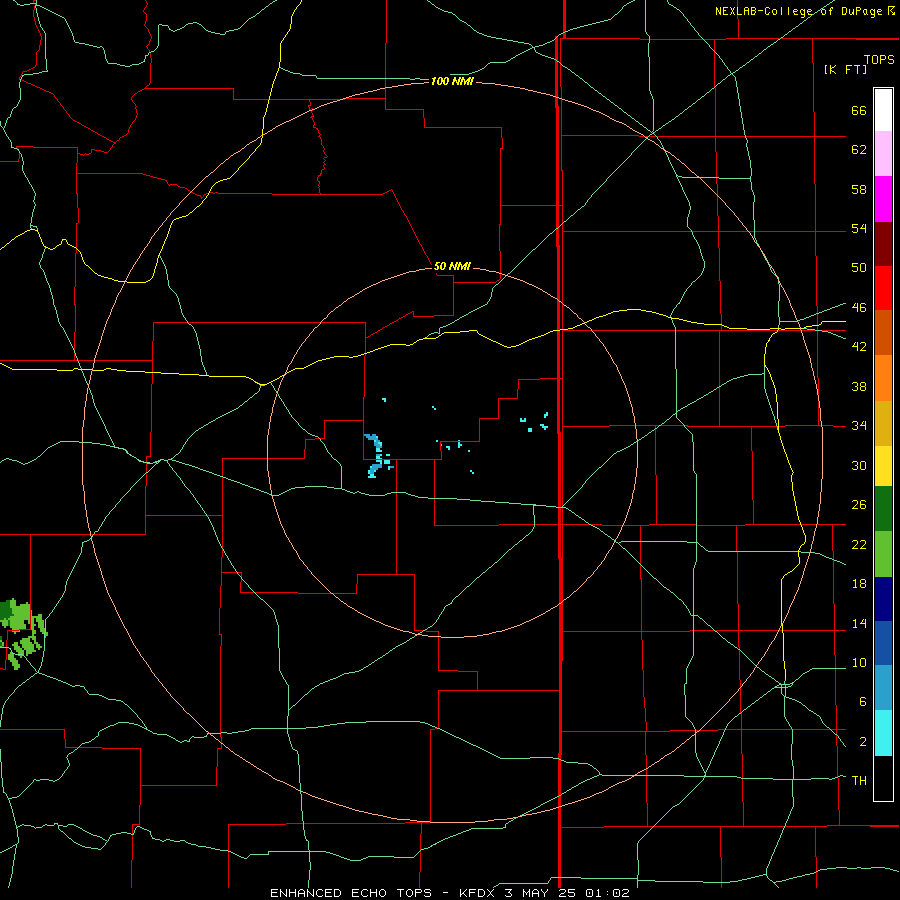Click the cyan echo dots near state line
Image resolution: width=900 pixels, height=900 pixels.
[x=534, y=422]
